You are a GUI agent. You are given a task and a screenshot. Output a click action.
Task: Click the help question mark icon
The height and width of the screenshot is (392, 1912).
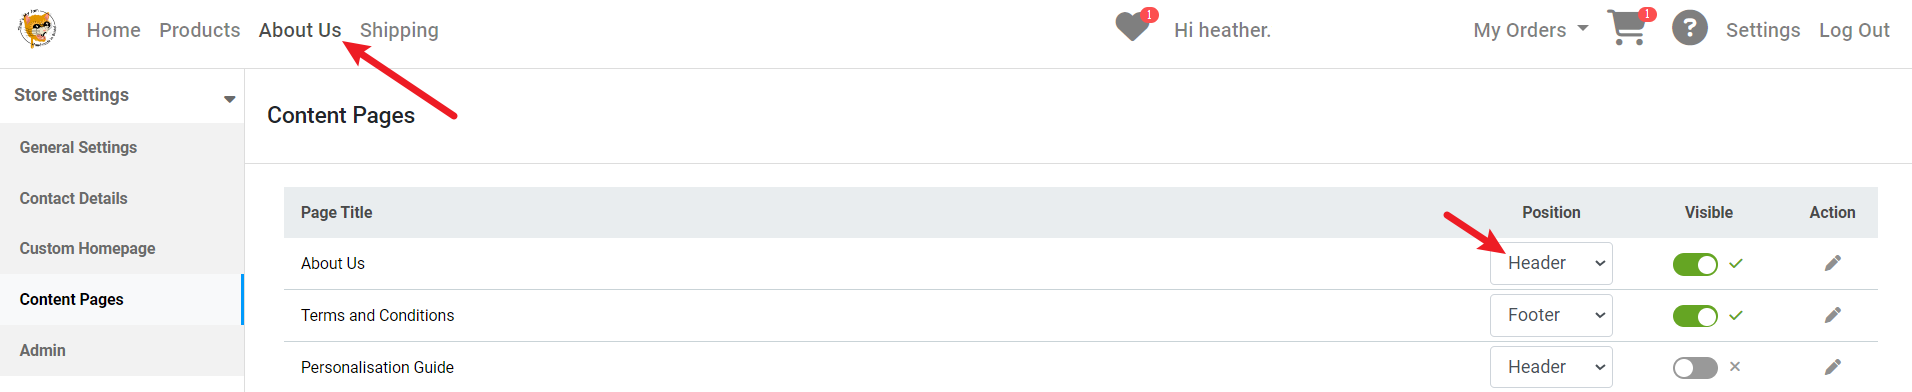pos(1690,28)
